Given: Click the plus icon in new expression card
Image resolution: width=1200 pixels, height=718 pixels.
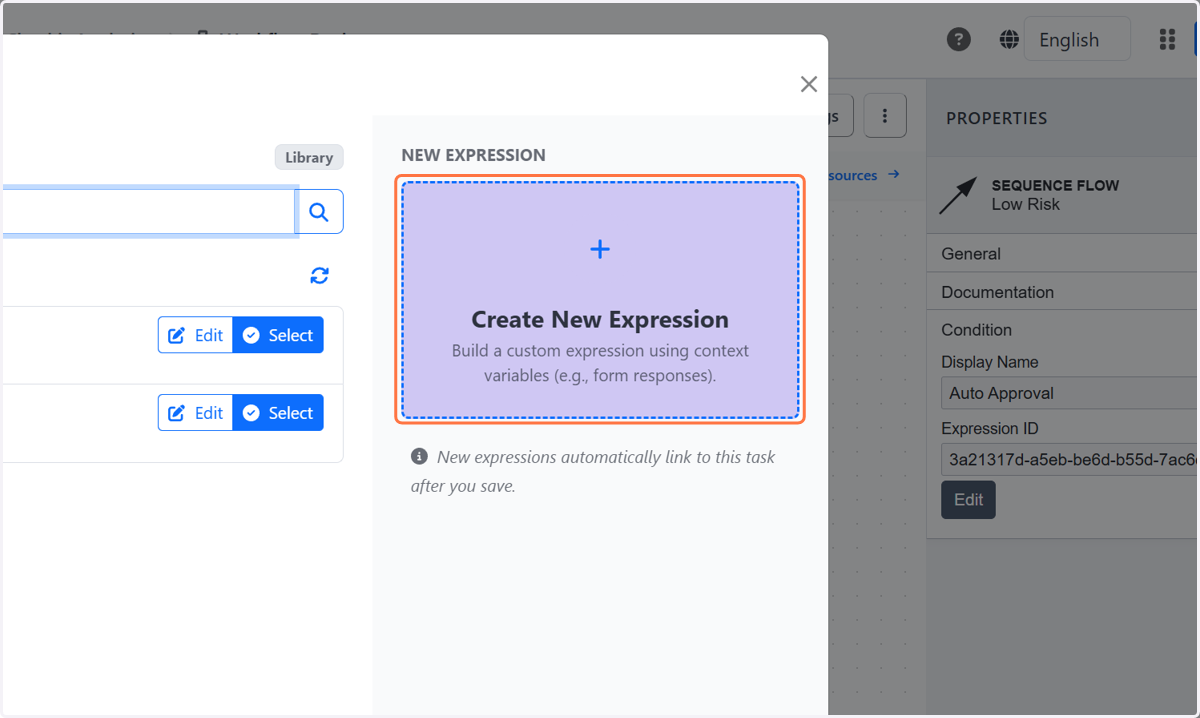Looking at the screenshot, I should [x=600, y=249].
